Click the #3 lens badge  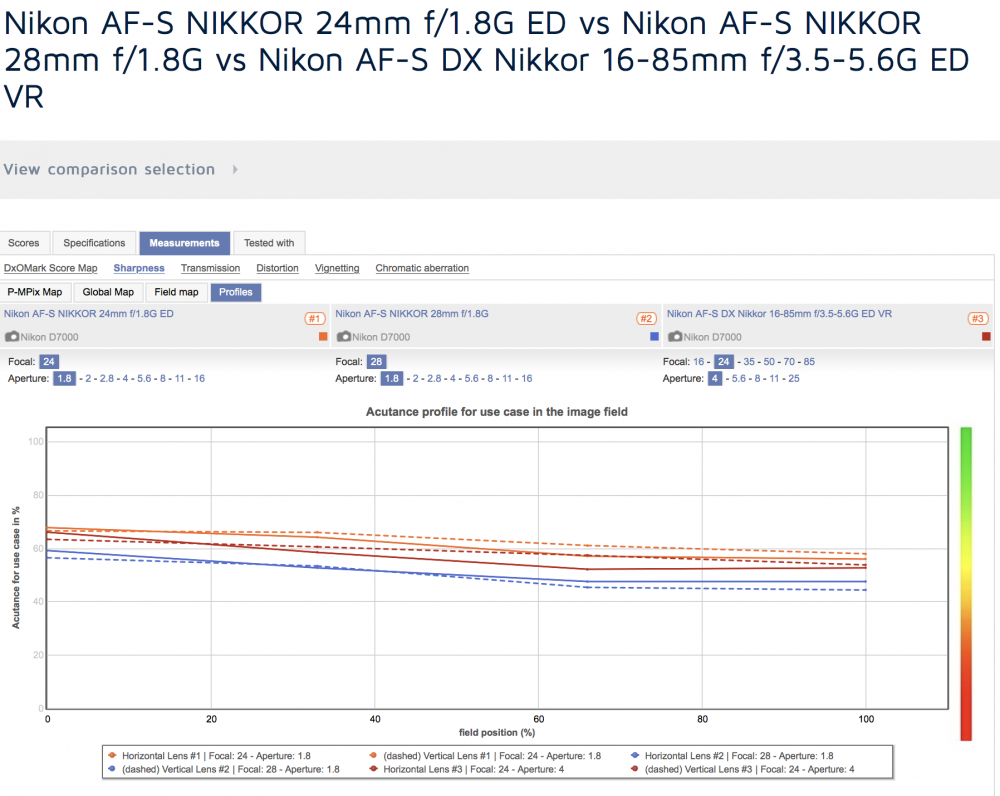(978, 318)
